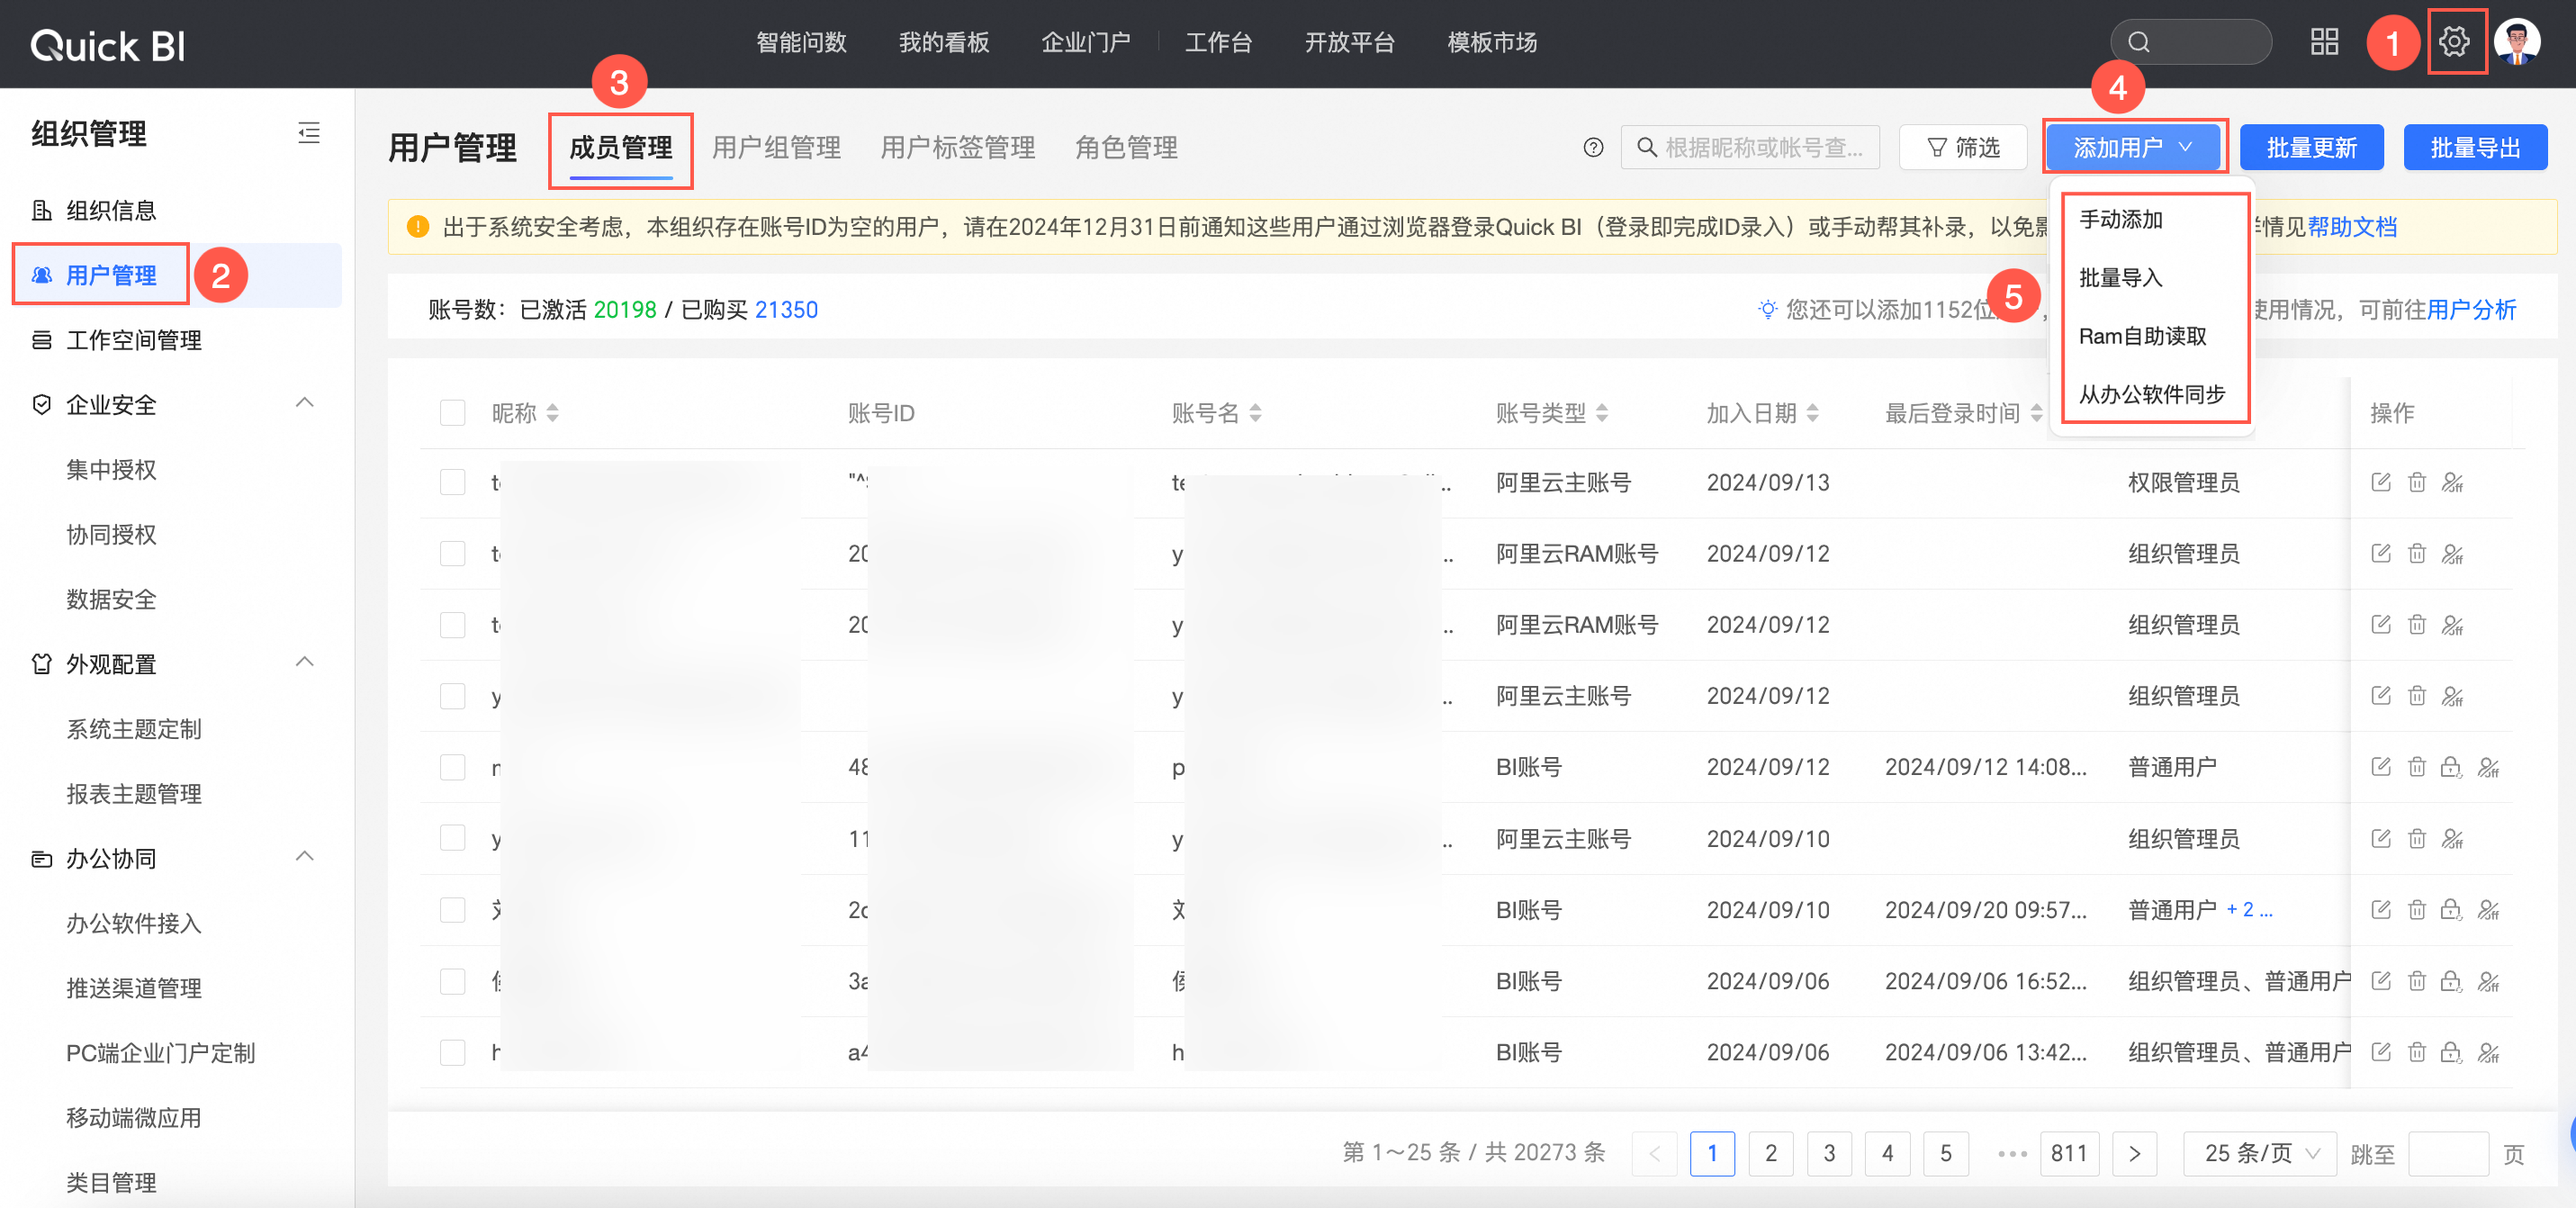Focus the global search box in header
The width and height of the screenshot is (2576, 1208).
click(x=2190, y=42)
